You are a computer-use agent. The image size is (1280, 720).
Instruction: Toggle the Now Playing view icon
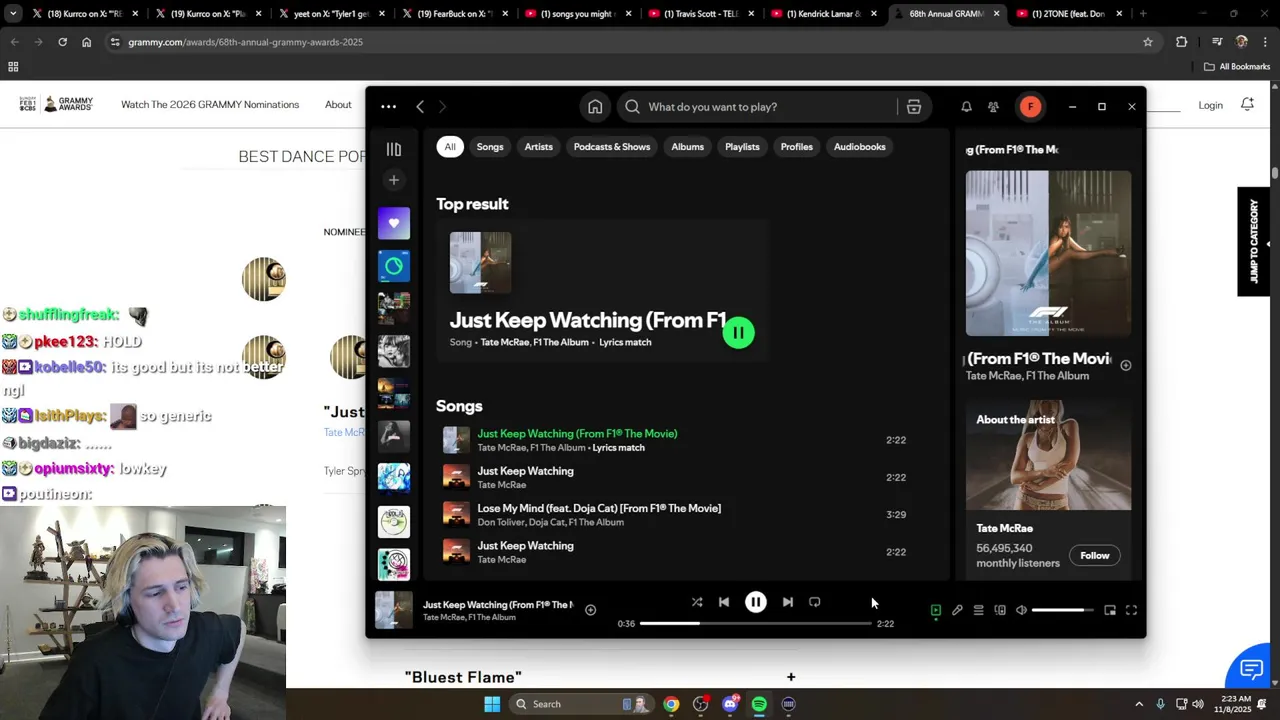[936, 610]
